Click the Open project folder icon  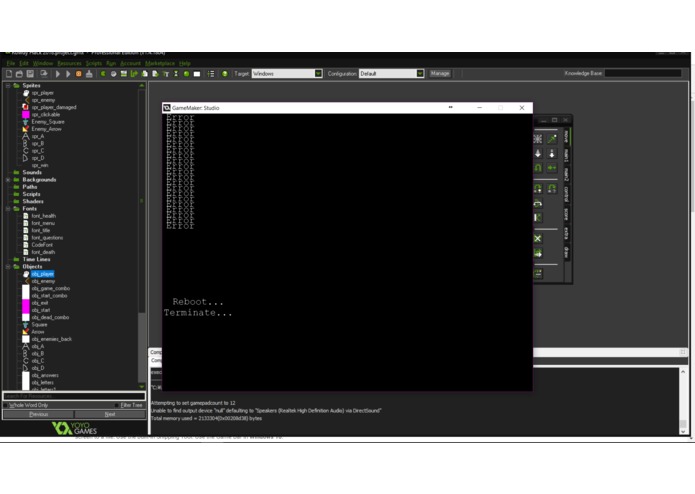tap(19, 74)
